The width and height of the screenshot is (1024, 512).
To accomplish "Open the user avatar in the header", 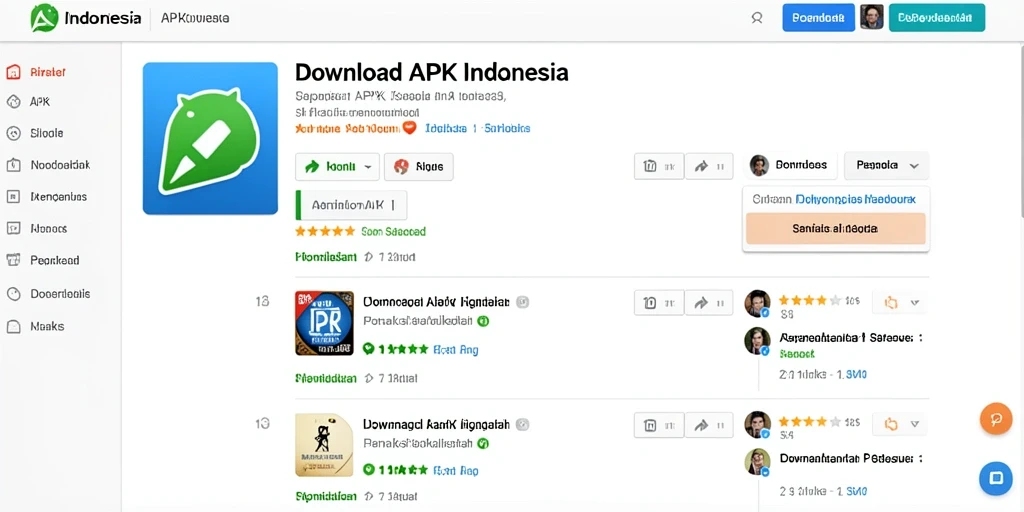I will click(872, 18).
